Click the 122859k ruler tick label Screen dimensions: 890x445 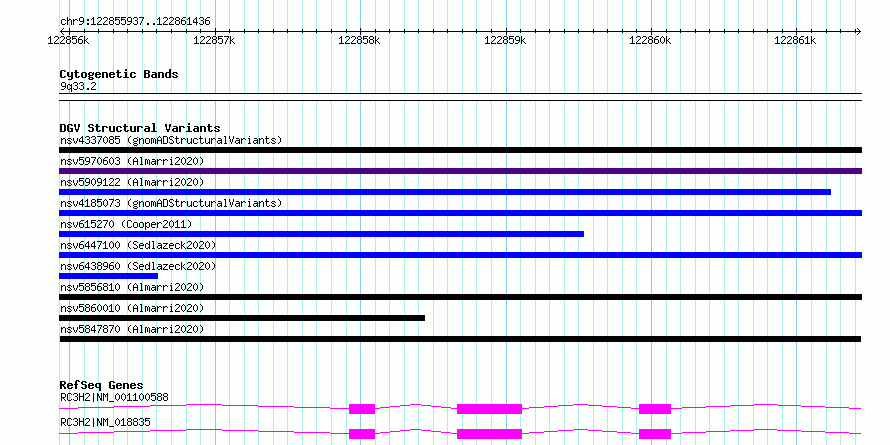505,40
